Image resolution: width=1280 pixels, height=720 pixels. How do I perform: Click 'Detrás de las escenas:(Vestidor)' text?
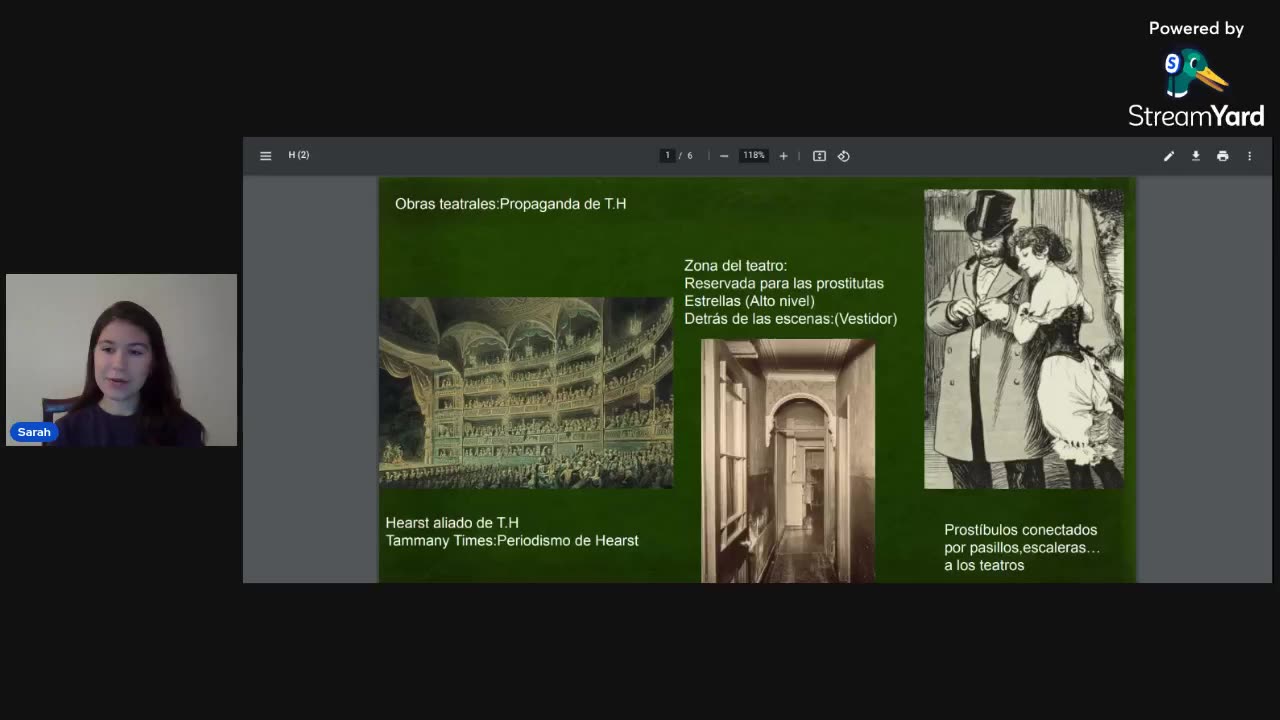[790, 319]
